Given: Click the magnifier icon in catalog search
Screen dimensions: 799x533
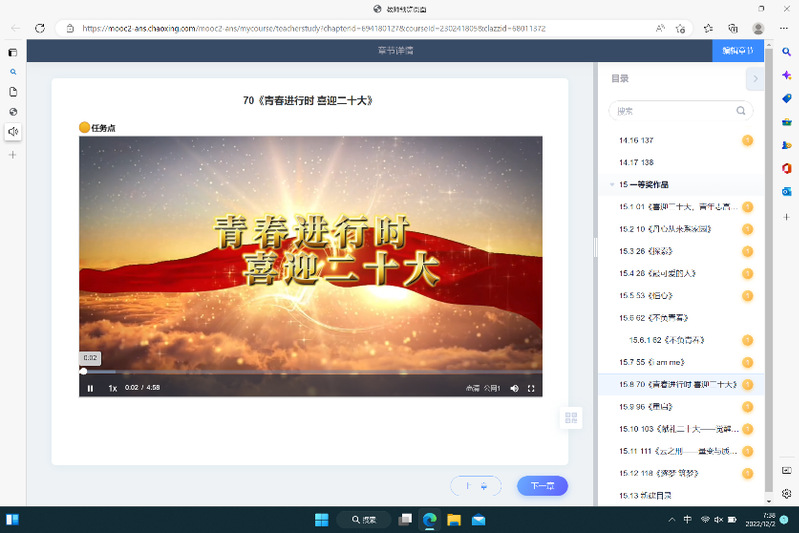Looking at the screenshot, I should click(x=741, y=111).
